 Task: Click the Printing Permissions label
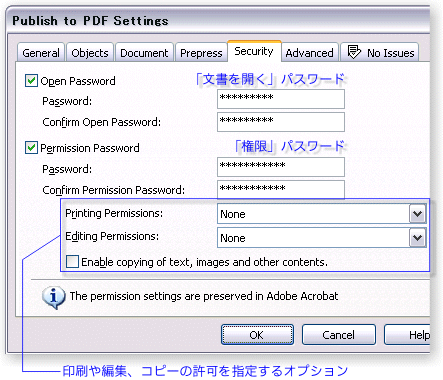(x=114, y=213)
